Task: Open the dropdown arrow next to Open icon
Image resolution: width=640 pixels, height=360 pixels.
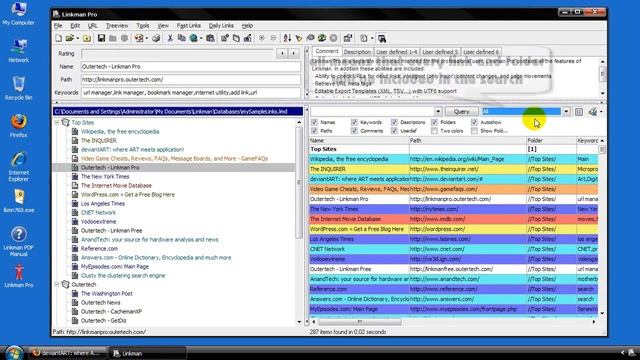Action: [77, 38]
